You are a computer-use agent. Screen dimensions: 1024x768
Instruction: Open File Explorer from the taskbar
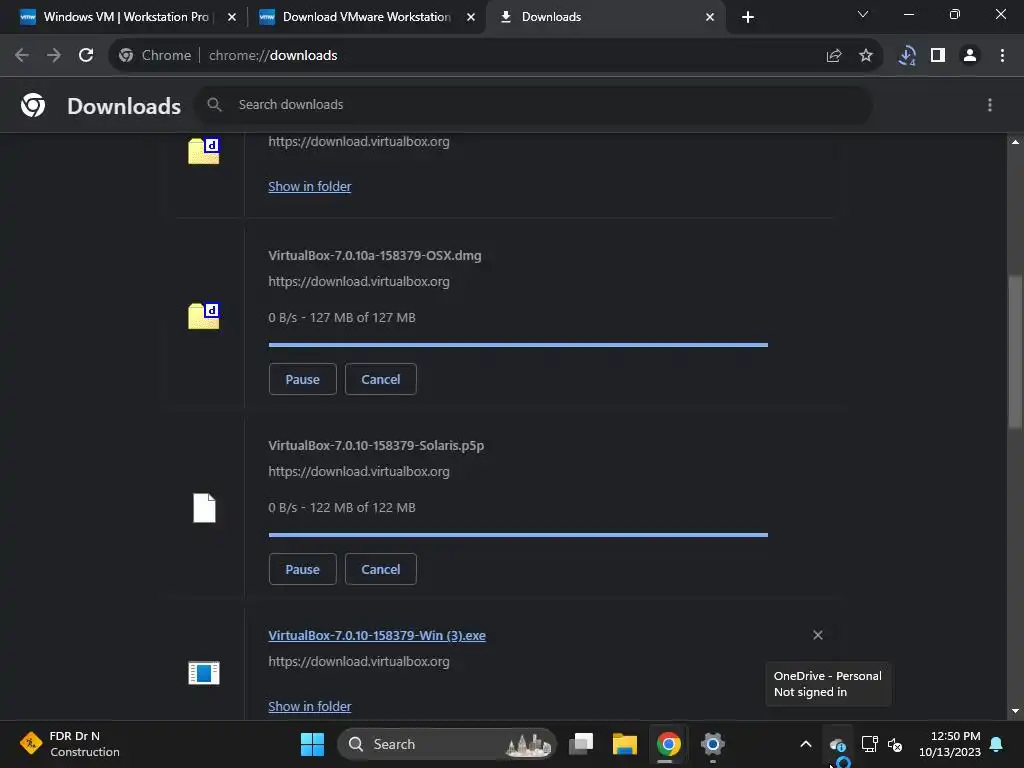coord(624,744)
